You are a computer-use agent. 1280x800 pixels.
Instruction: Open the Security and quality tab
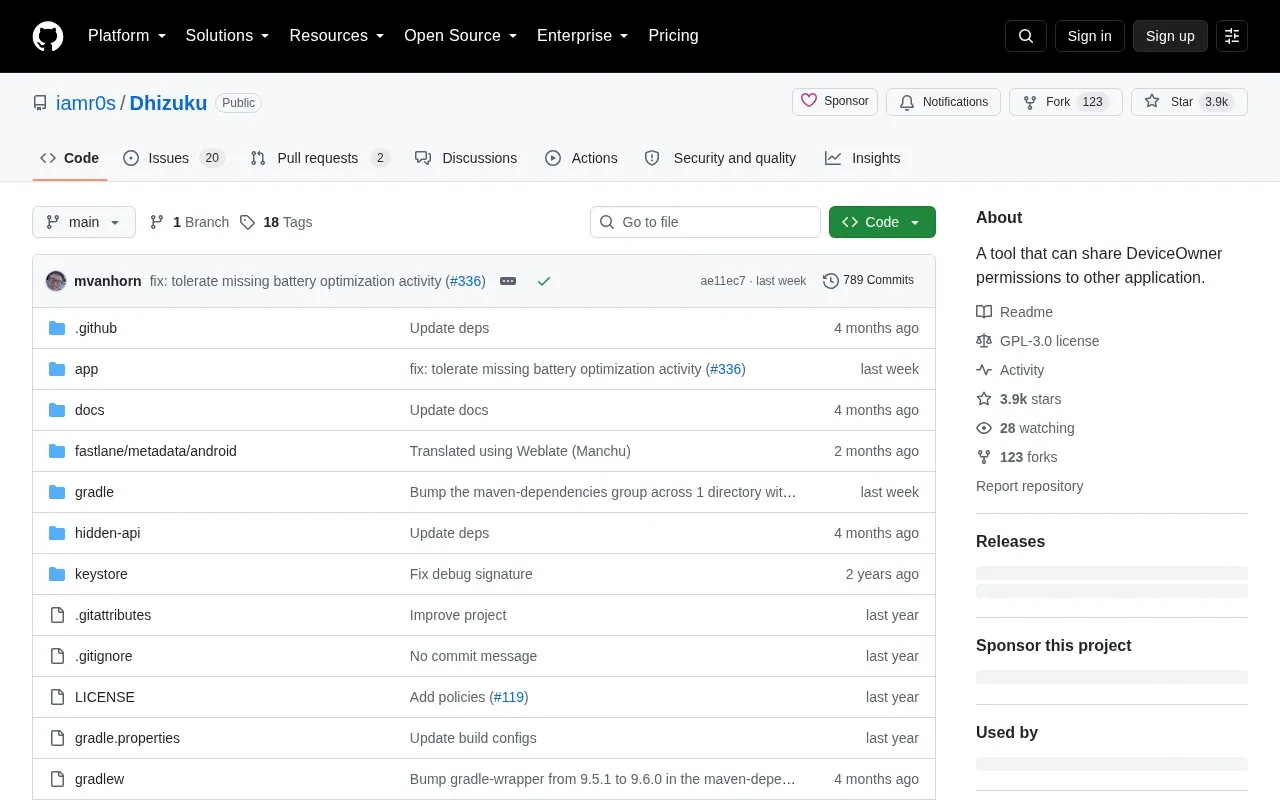point(720,158)
